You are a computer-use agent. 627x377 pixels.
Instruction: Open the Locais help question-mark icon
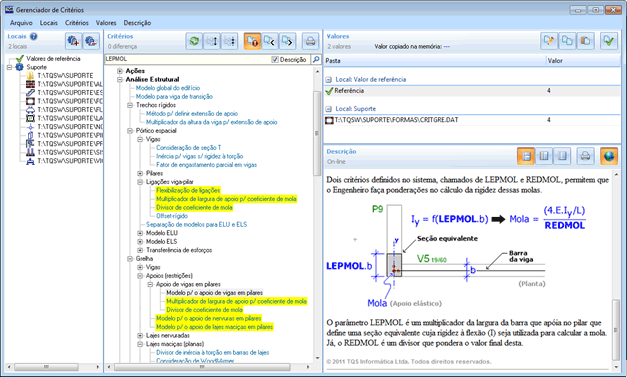point(34,36)
